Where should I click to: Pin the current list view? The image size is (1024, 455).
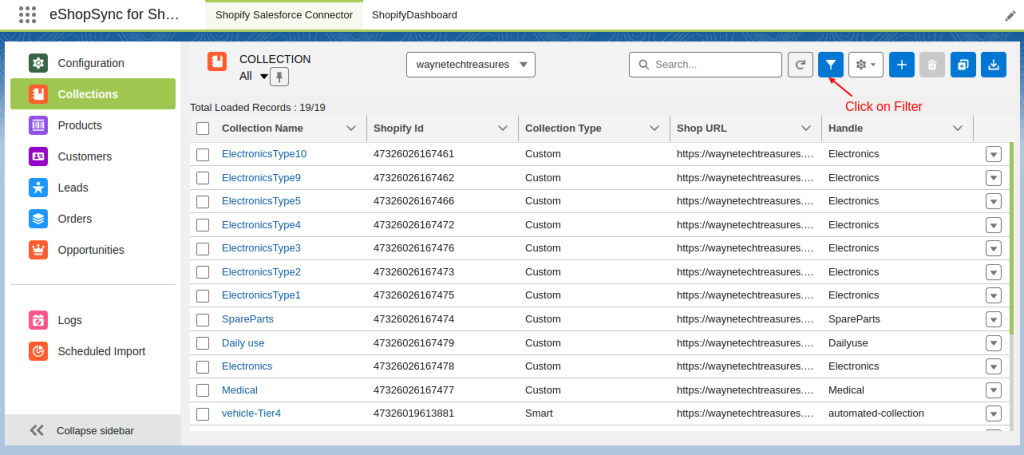[x=280, y=77]
